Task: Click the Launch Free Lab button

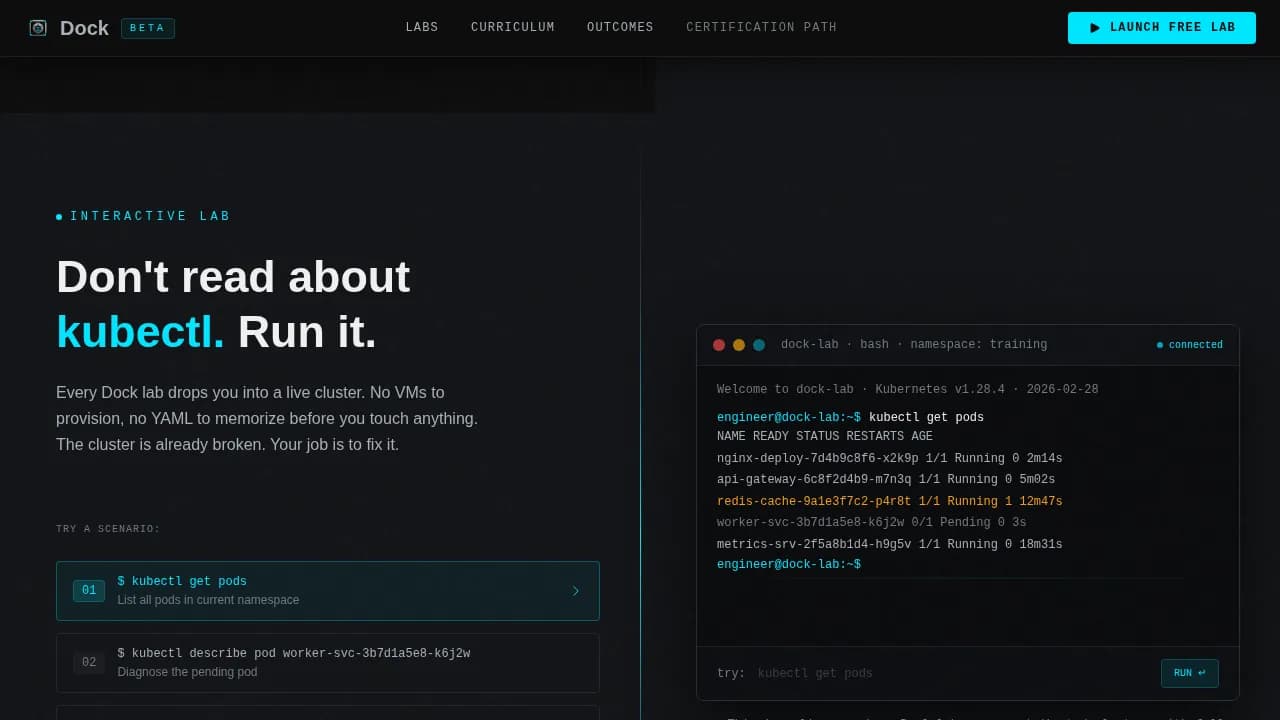Action: pos(1162,28)
